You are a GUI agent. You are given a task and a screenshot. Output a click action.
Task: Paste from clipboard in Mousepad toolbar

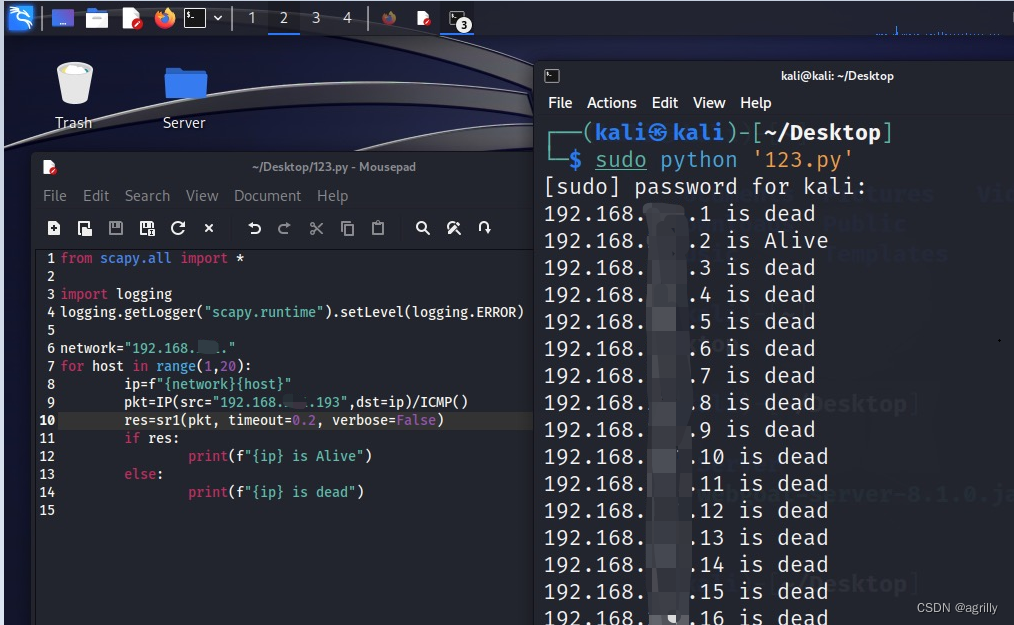point(378,228)
